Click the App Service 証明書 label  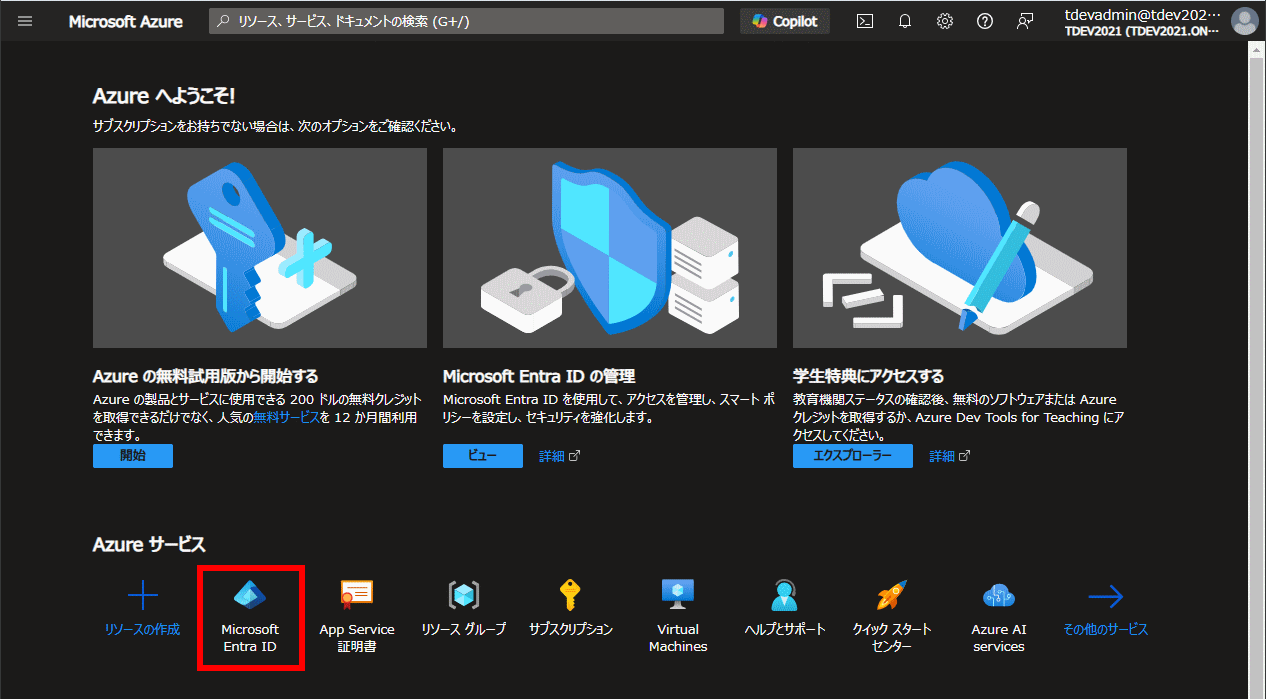(x=357, y=638)
